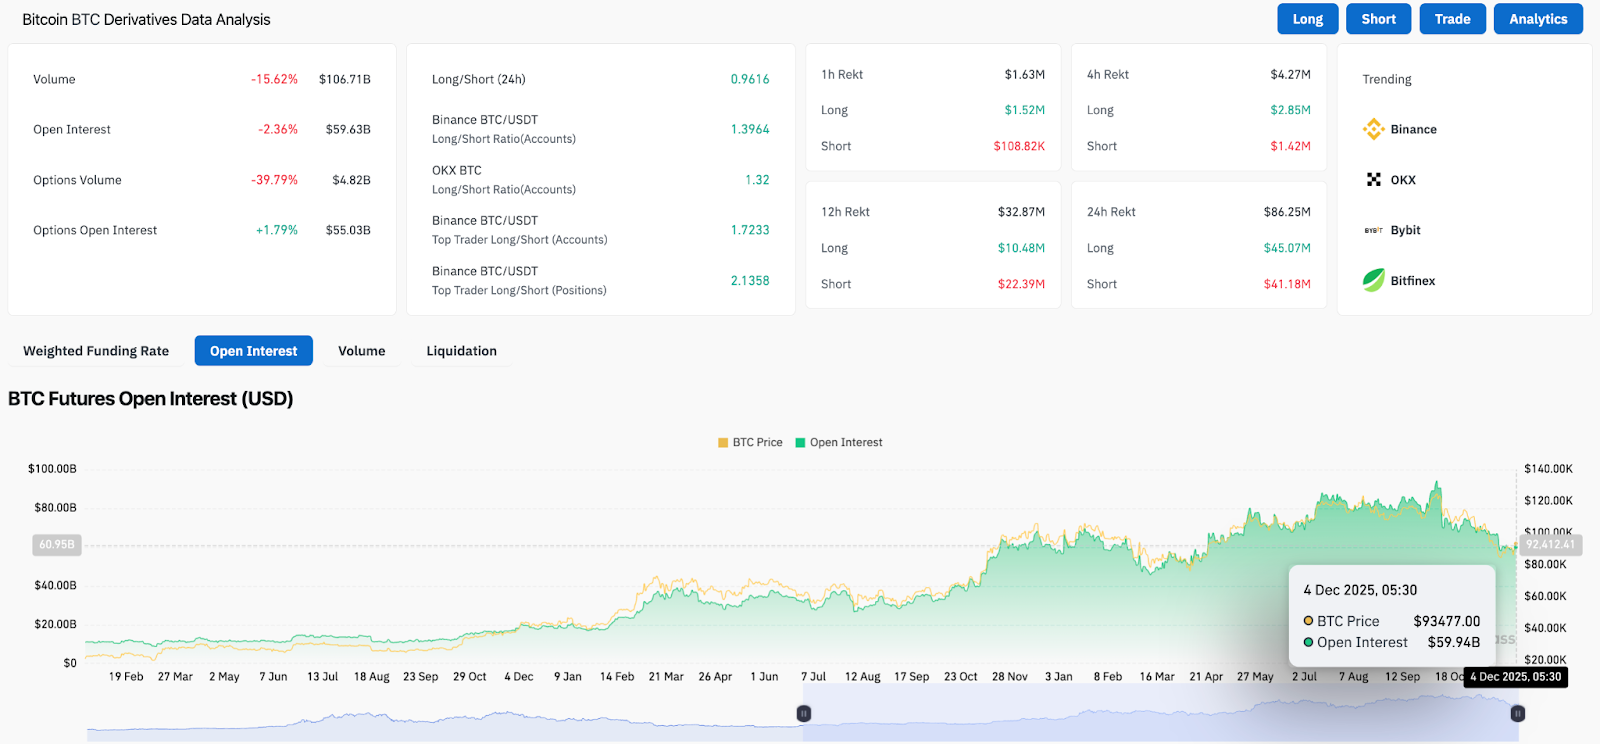Show the Liquidation tab
The width and height of the screenshot is (1600, 744).
461,351
